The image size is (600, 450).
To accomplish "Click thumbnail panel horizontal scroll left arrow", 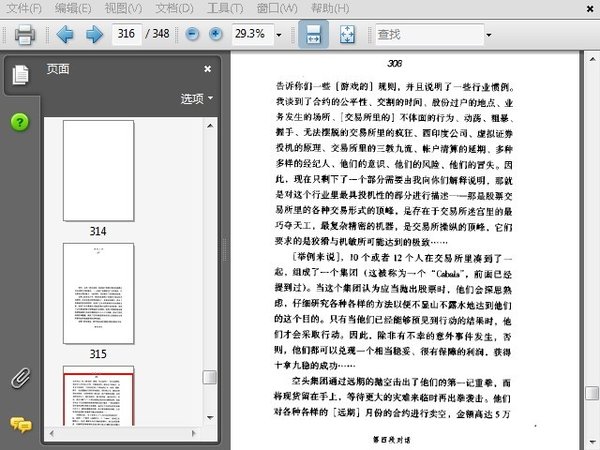I will (52, 434).
